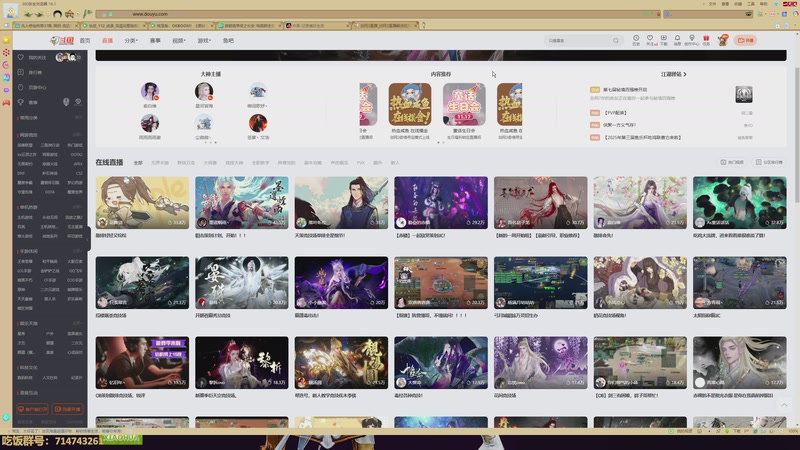800x450 pixels.
Task: Click the microphone badge icon in the sidebar
Action: 66,102
